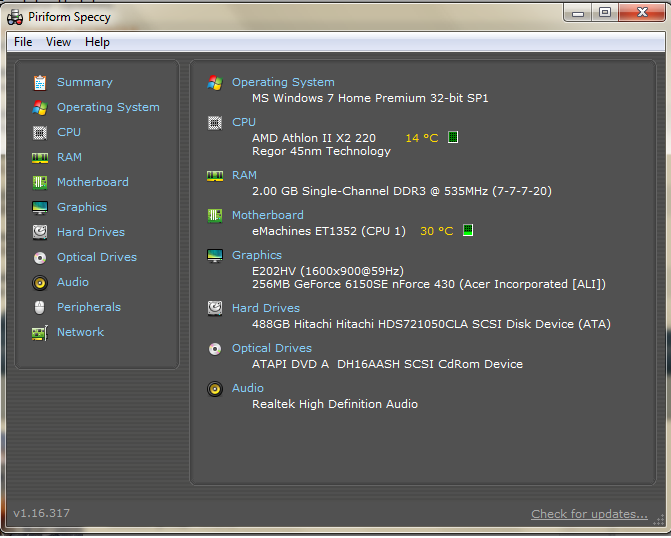The image size is (671, 538).
Task: Click the 30 °C motherboard temperature value
Action: (436, 231)
